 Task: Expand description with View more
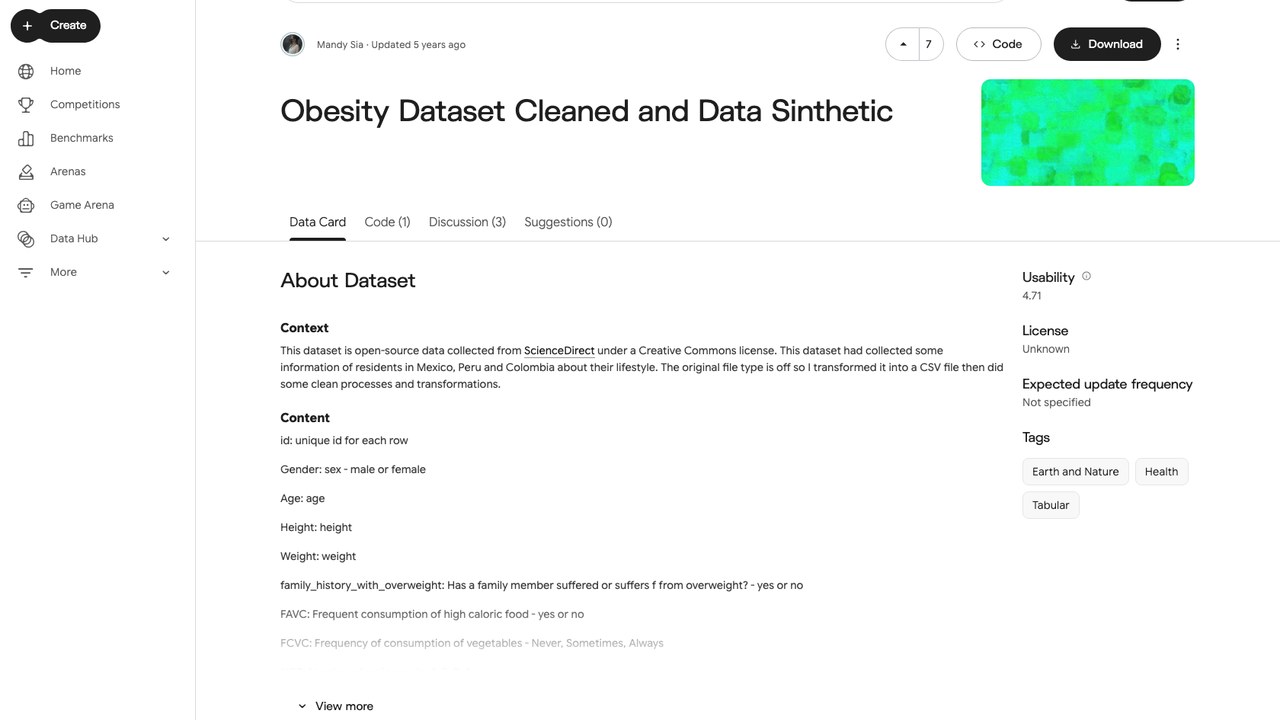335,706
